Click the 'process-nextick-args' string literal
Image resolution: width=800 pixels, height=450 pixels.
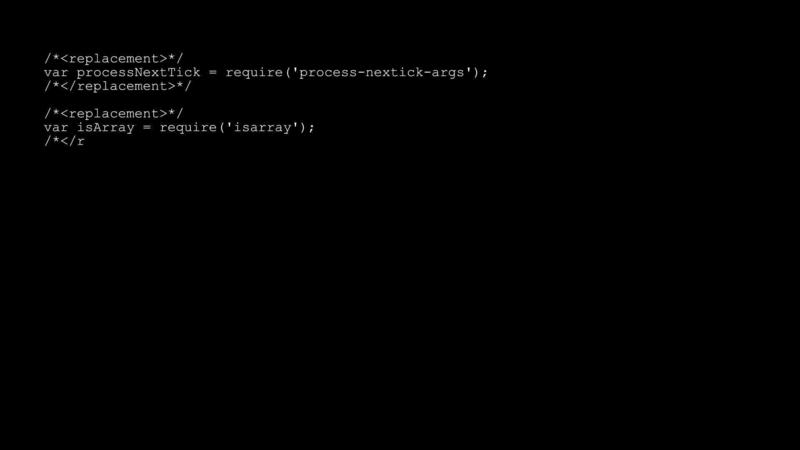pyautogui.click(x=382, y=72)
